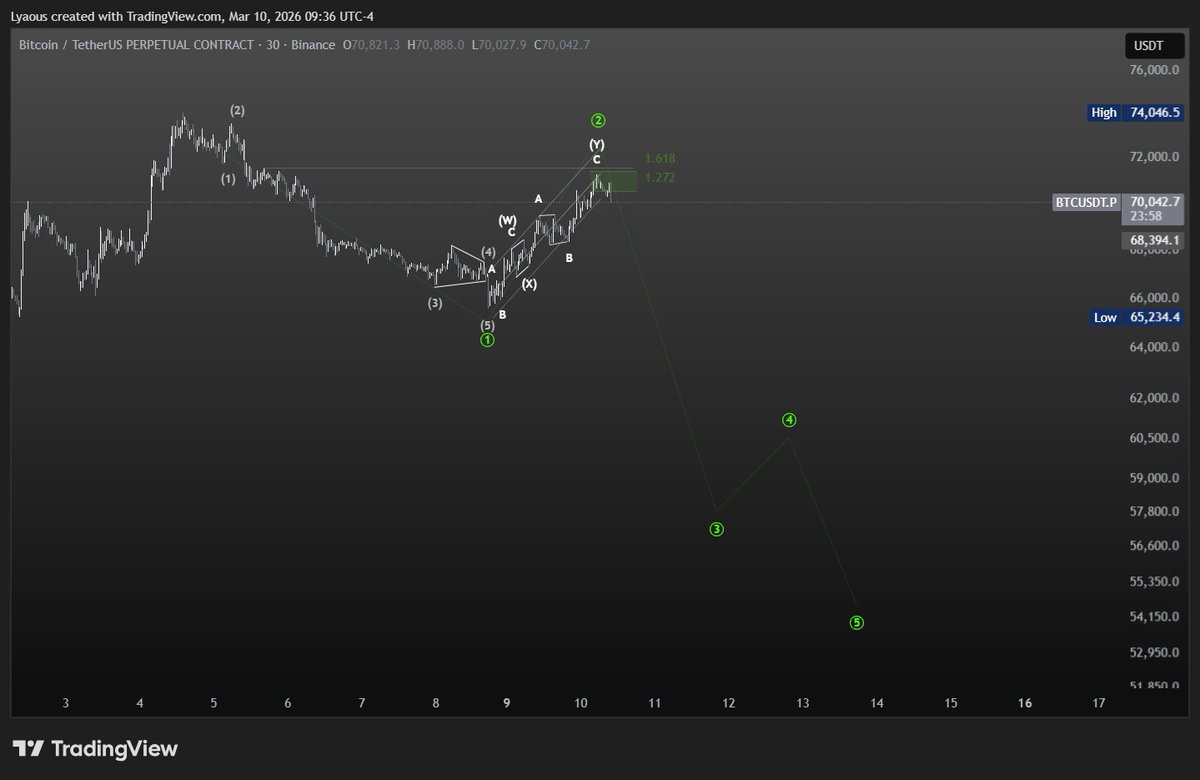
Task: Click the C label under (W)
Action: [511, 232]
